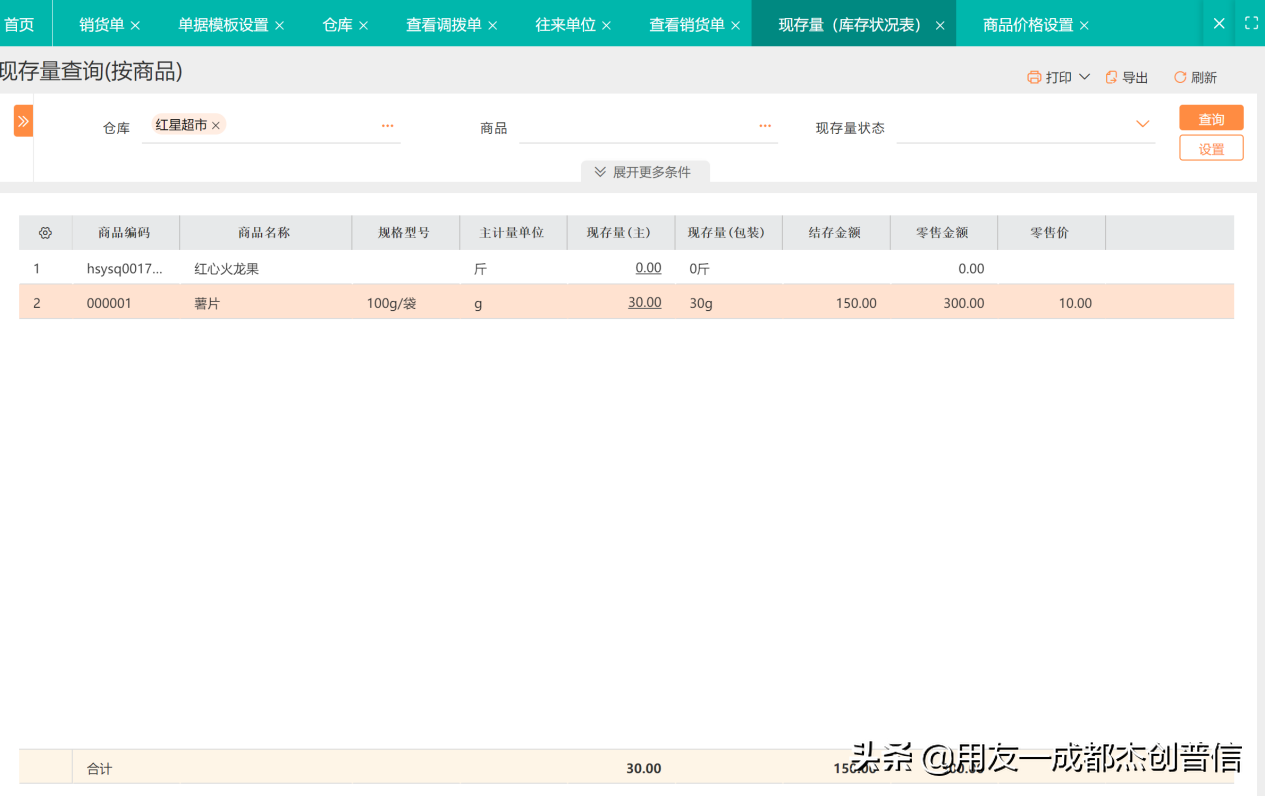The width and height of the screenshot is (1265, 796).
Task: Click the ellipsis icon beside 仓库 field
Action: coord(387,125)
